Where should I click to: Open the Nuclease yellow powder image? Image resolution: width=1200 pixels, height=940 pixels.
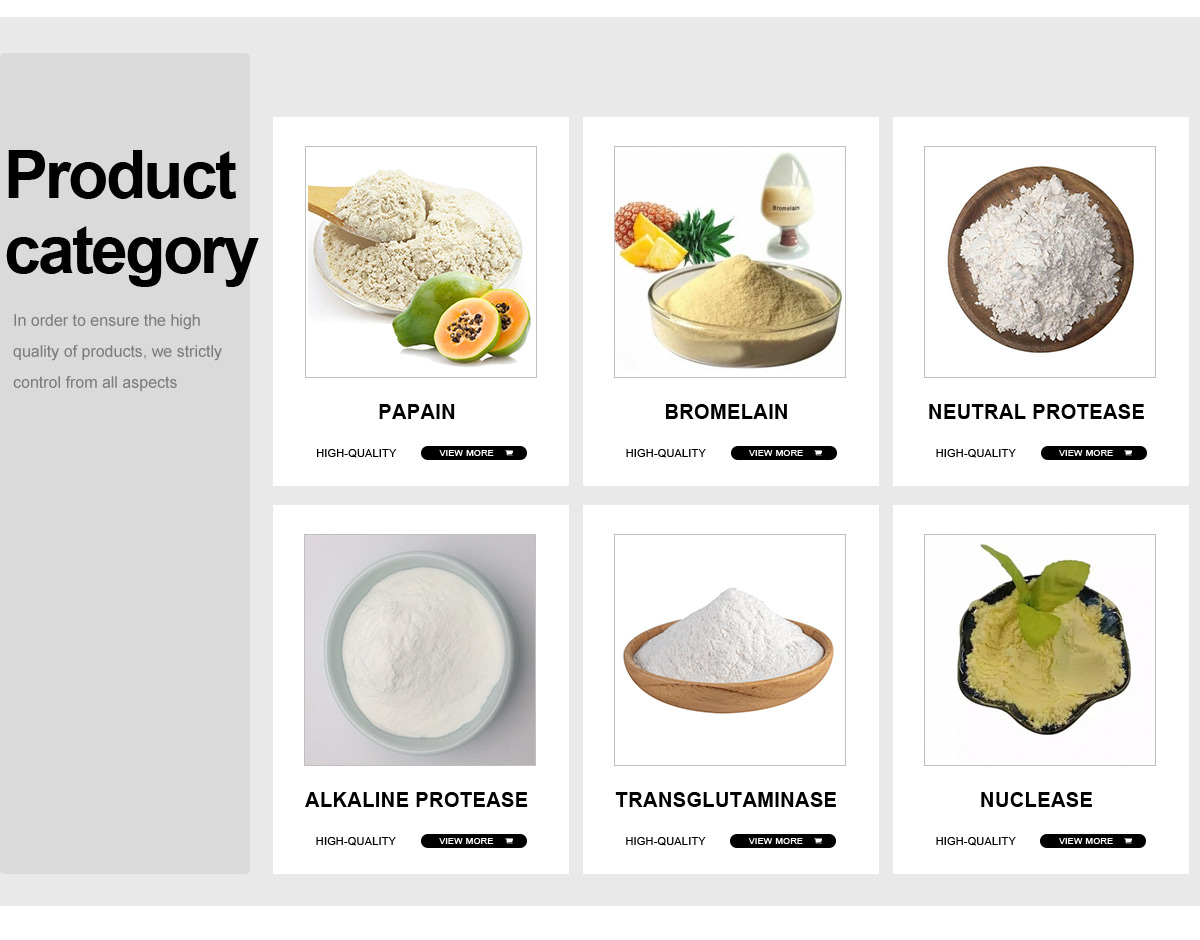[x=1040, y=650]
